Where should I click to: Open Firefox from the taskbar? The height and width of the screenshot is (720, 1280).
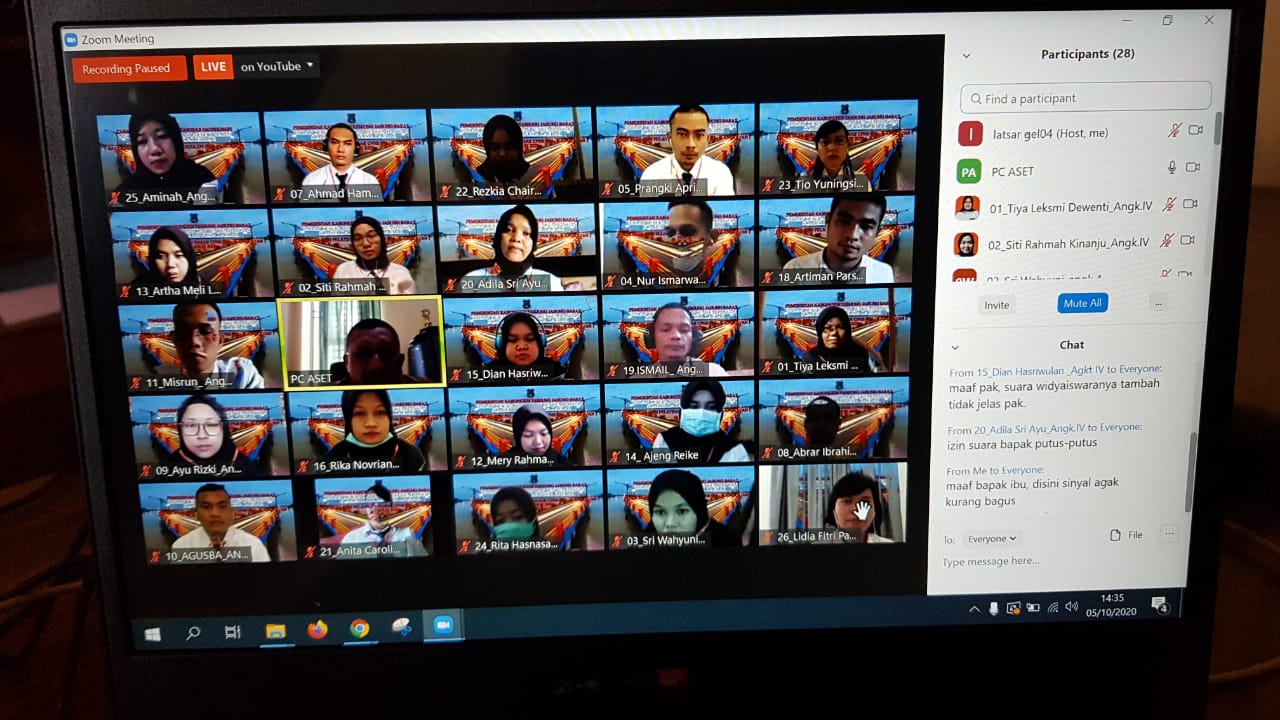click(x=317, y=630)
